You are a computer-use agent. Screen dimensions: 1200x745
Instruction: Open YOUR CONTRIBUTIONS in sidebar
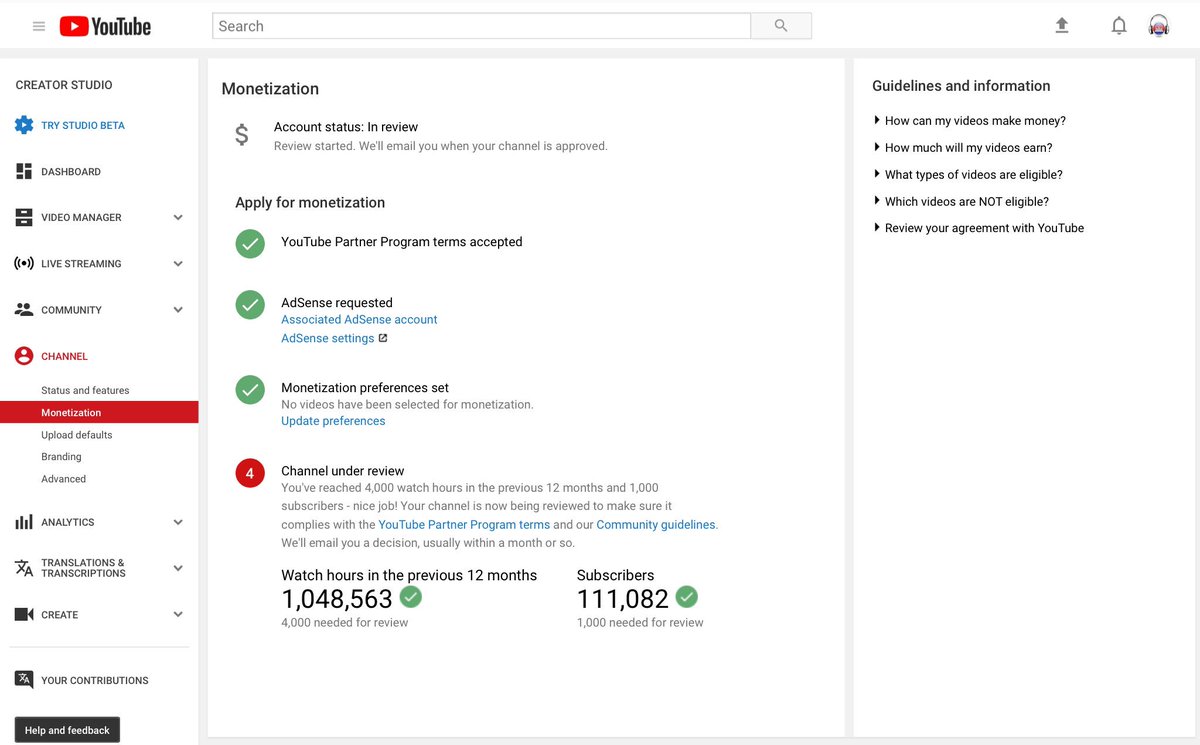coord(95,681)
